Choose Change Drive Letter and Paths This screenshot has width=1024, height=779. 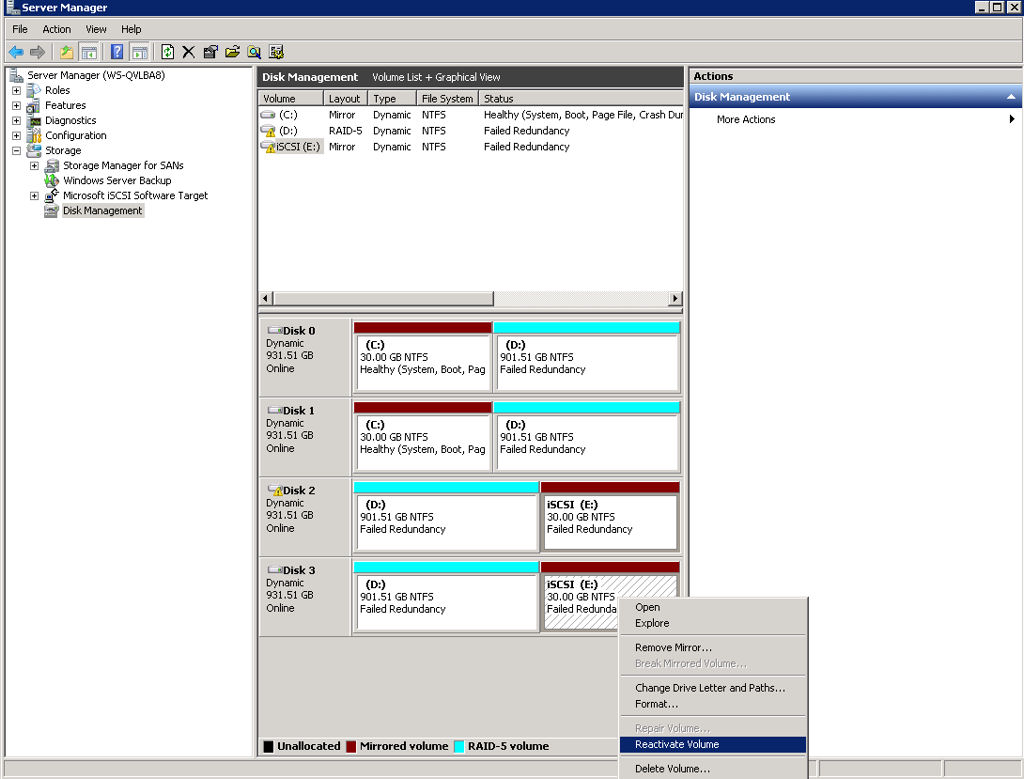pyautogui.click(x=712, y=688)
